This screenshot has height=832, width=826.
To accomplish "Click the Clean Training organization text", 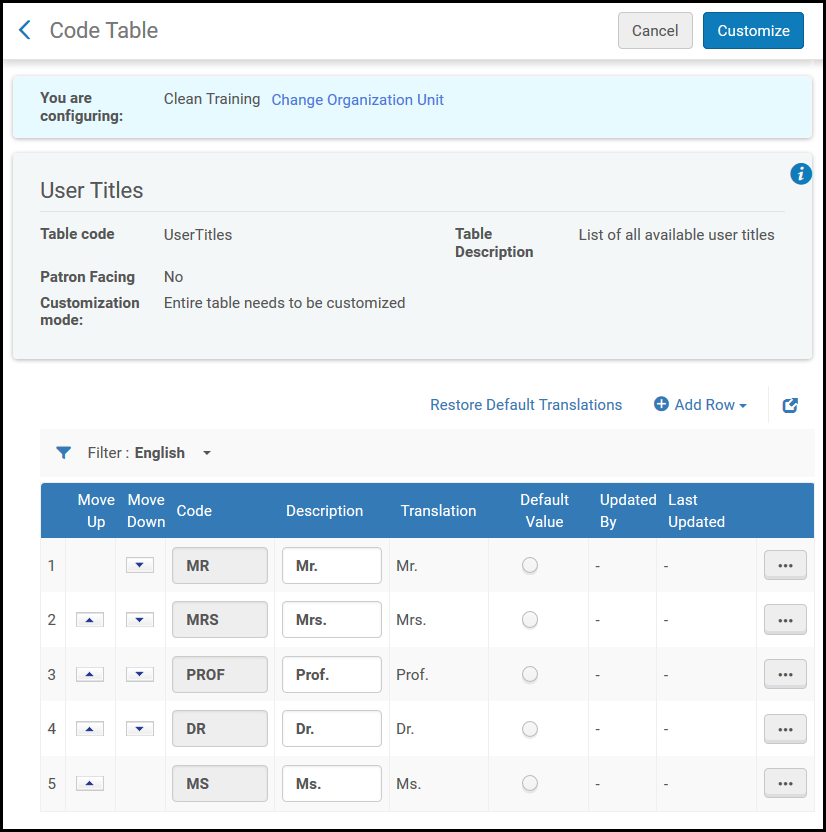I will pos(212,99).
